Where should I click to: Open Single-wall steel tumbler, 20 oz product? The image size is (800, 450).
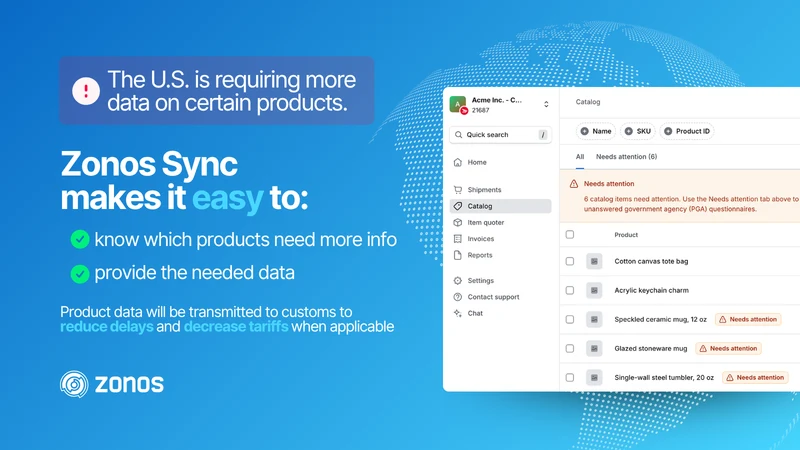point(664,378)
